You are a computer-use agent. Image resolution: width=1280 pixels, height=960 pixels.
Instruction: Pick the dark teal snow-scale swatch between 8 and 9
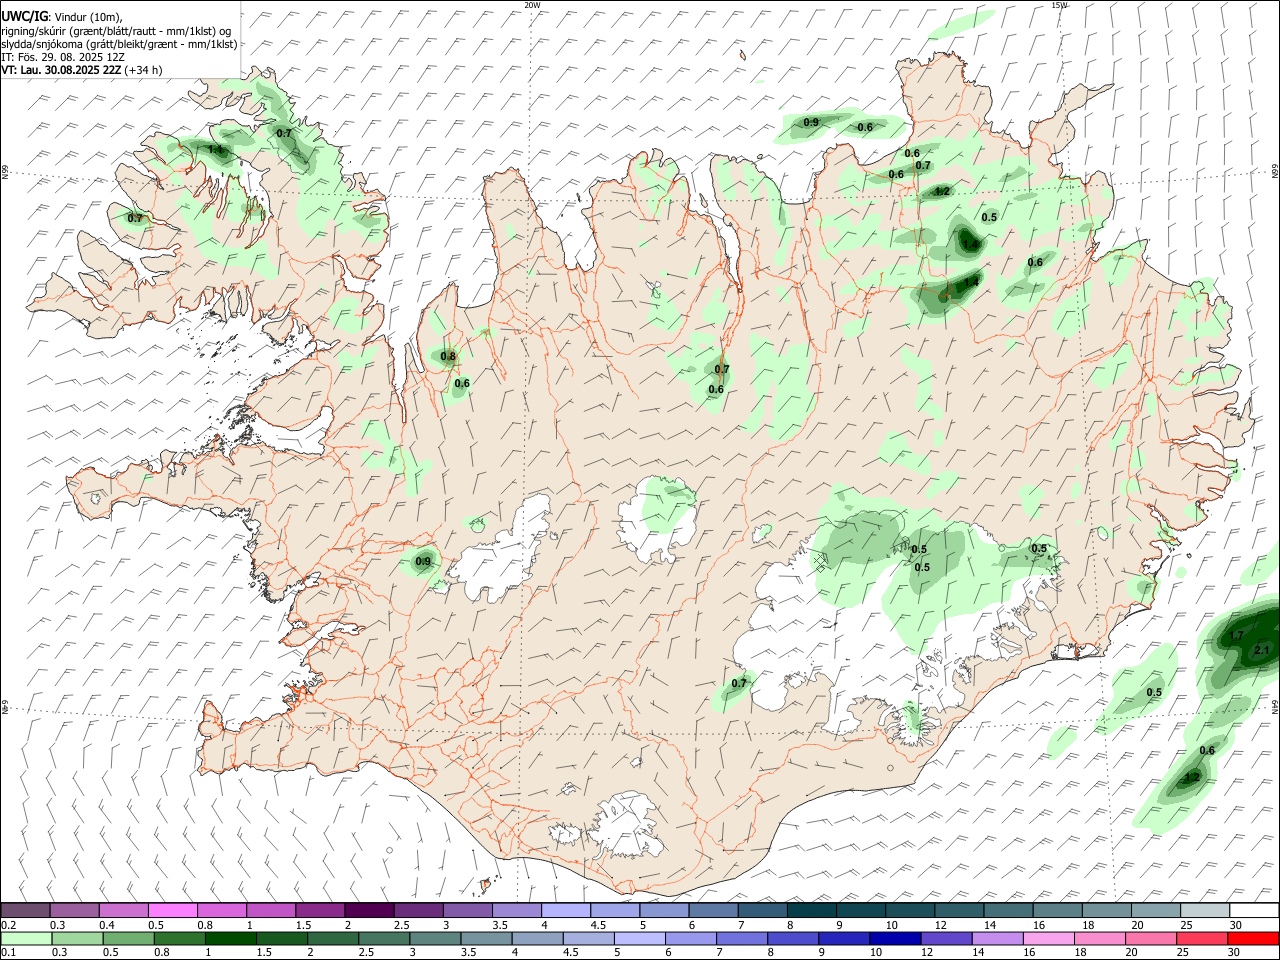812,911
